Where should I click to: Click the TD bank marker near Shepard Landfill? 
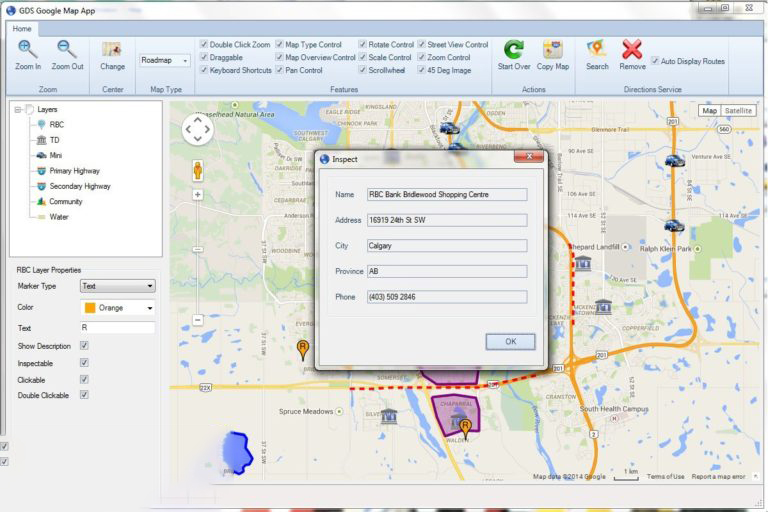point(582,264)
